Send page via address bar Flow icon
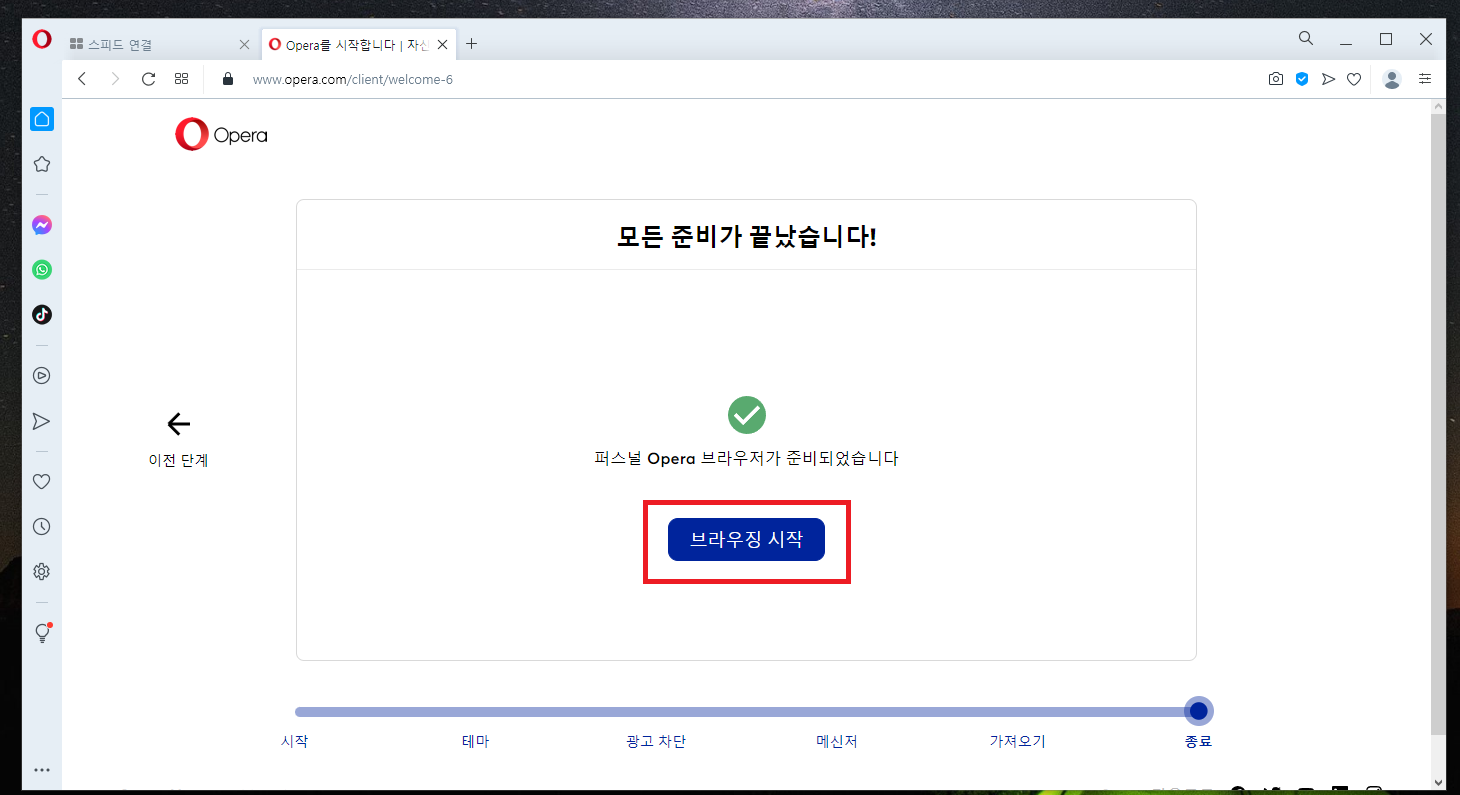Viewport: 1460px width, 795px height. click(x=1328, y=79)
